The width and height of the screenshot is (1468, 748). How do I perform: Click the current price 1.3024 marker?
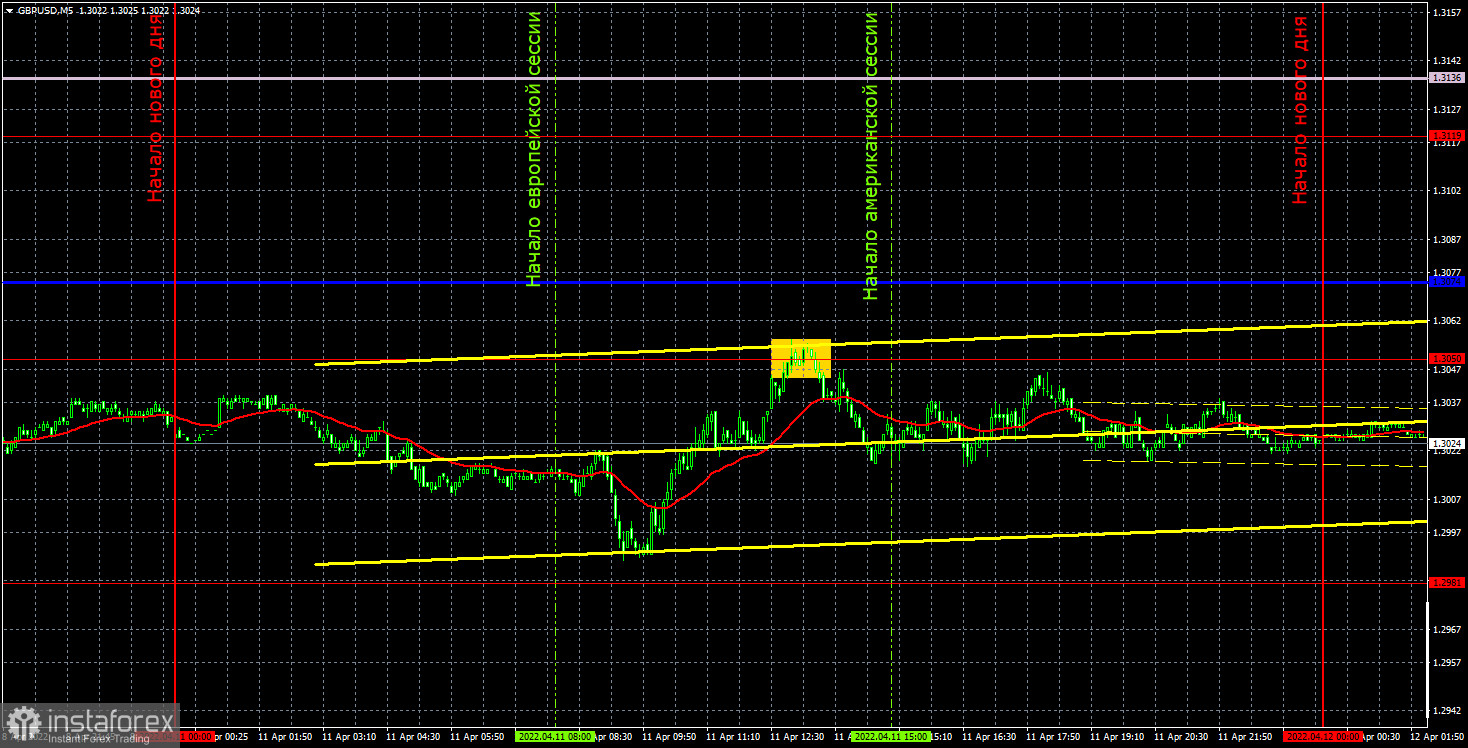(1447, 443)
